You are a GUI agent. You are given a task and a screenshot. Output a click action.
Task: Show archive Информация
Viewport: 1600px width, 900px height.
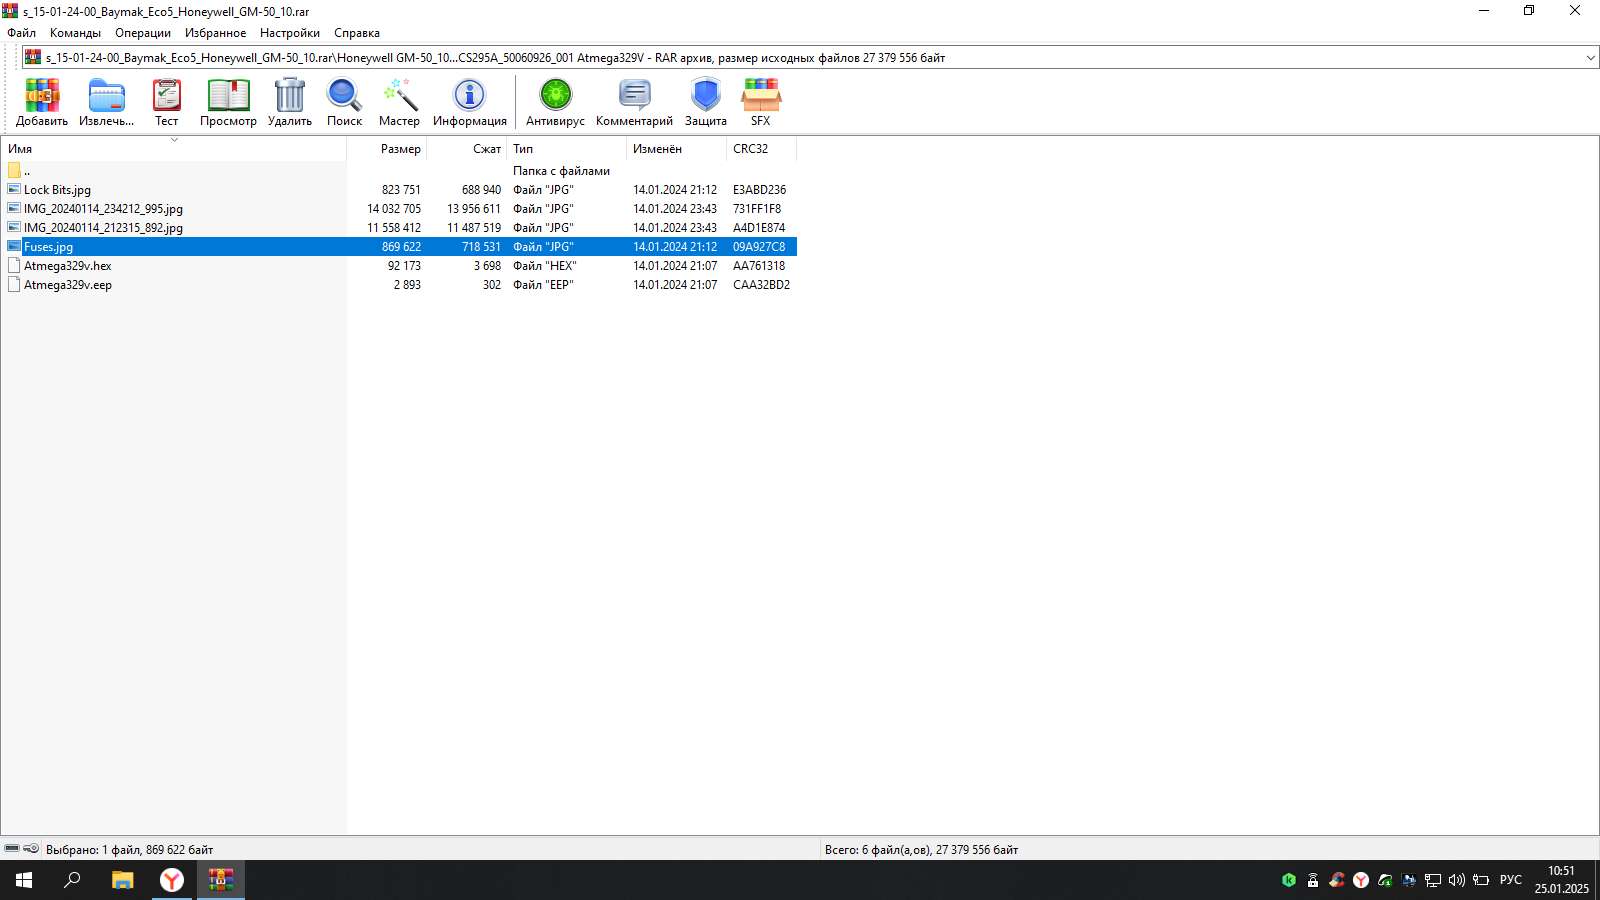click(x=470, y=102)
